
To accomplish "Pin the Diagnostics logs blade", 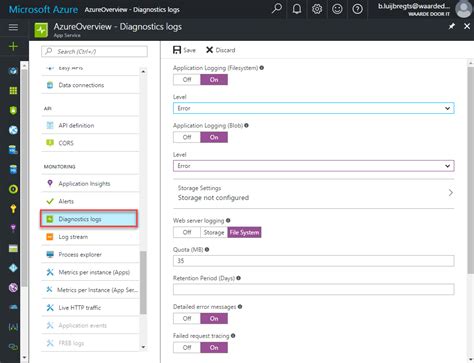I will coord(452,26).
